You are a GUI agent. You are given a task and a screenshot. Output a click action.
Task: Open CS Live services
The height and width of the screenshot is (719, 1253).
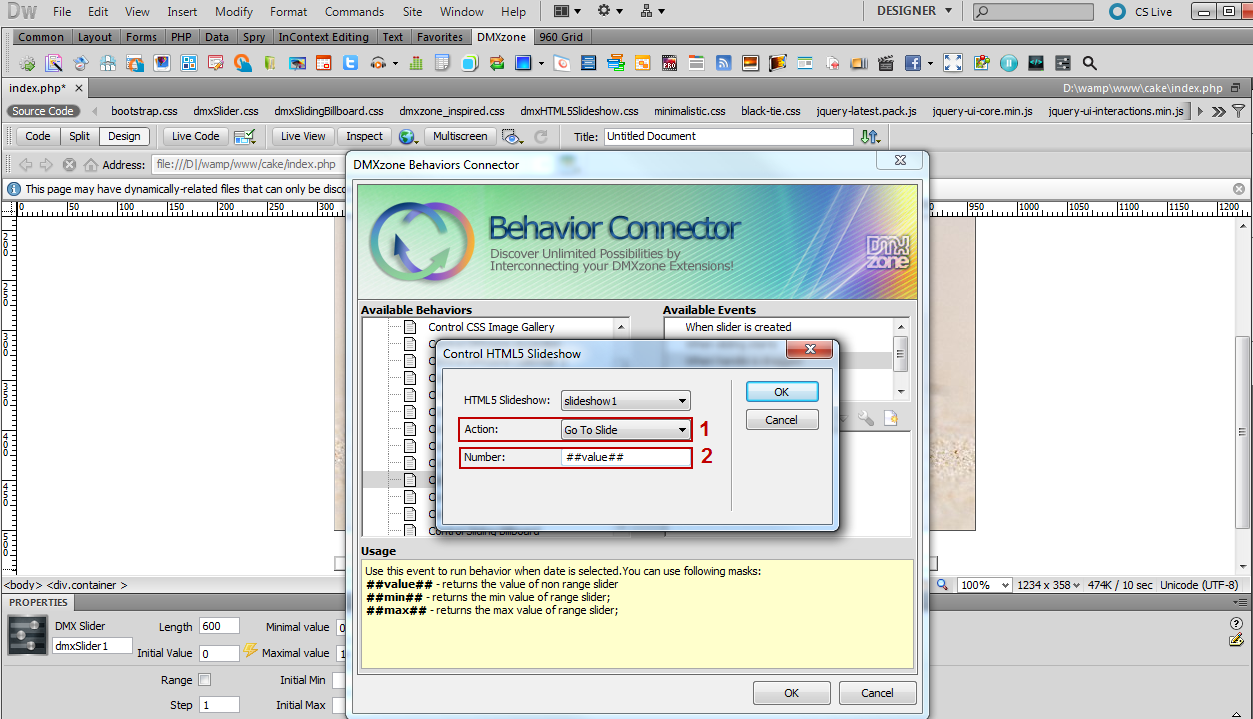point(1140,12)
